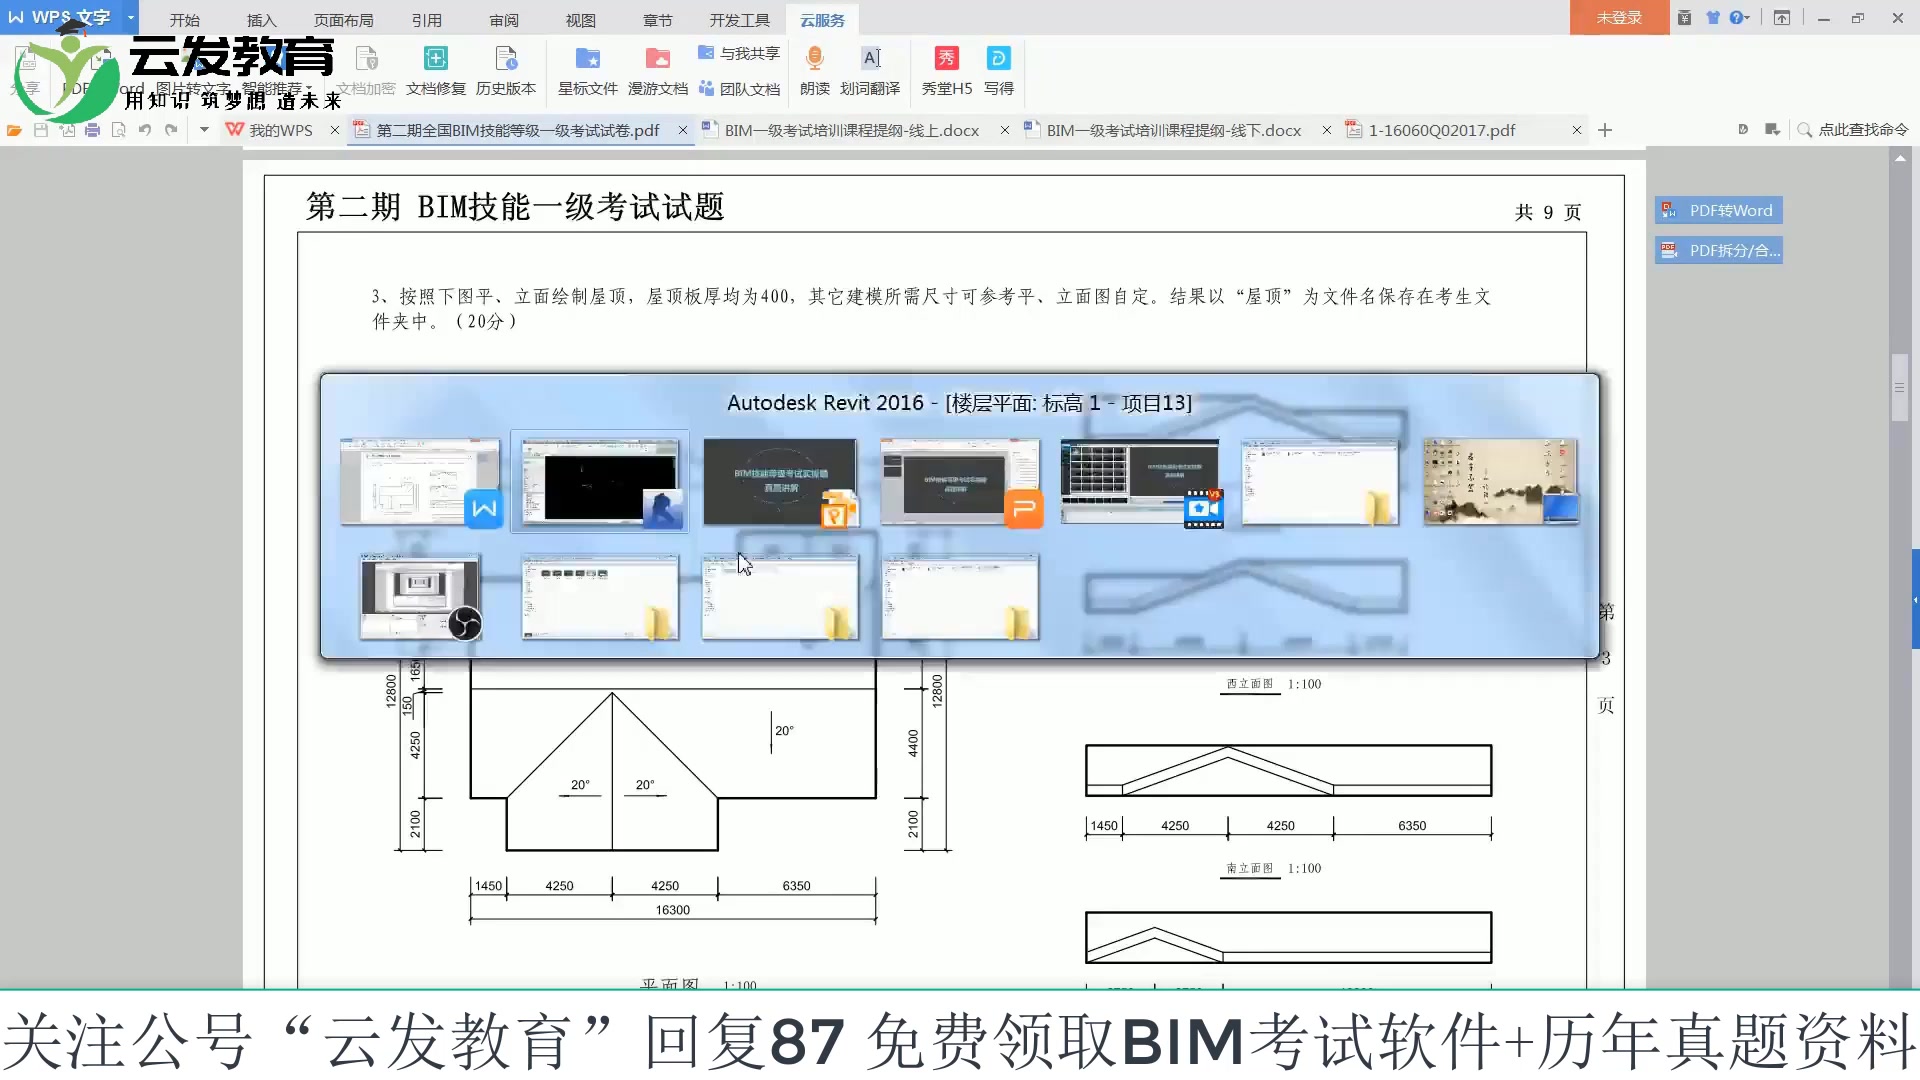Switch to the 云服务 ribbon tab
Viewport: 1920px width, 1080px height.
pos(821,19)
